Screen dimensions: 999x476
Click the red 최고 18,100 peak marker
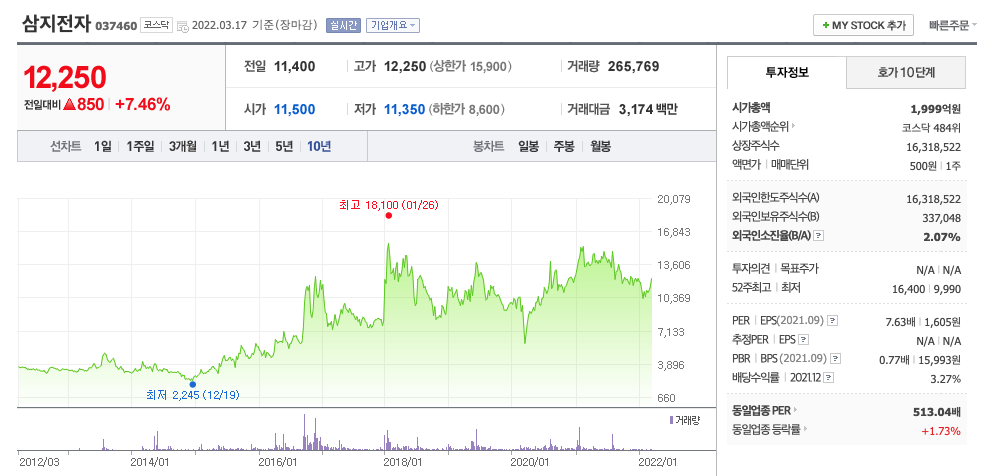click(x=389, y=215)
